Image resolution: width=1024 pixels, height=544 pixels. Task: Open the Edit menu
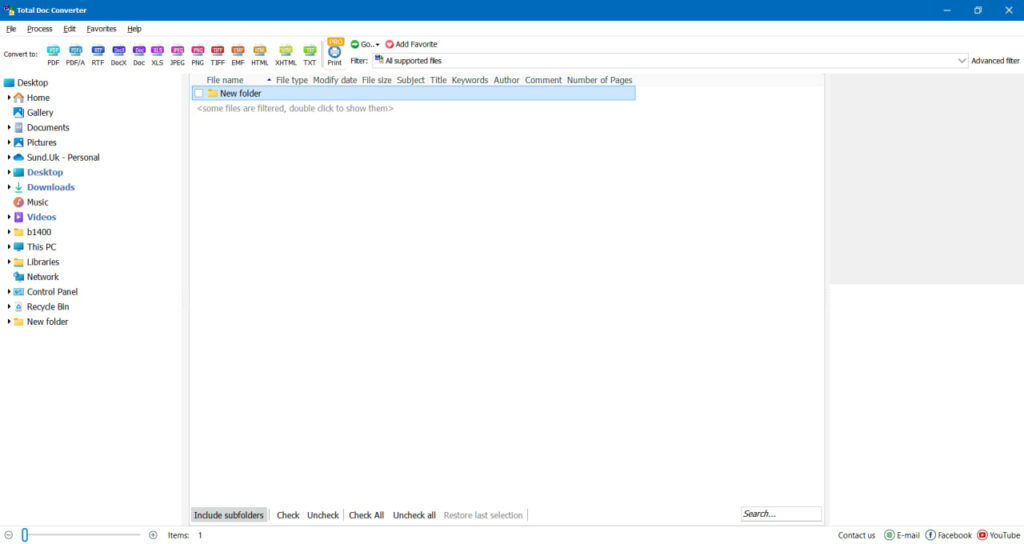pyautogui.click(x=69, y=29)
